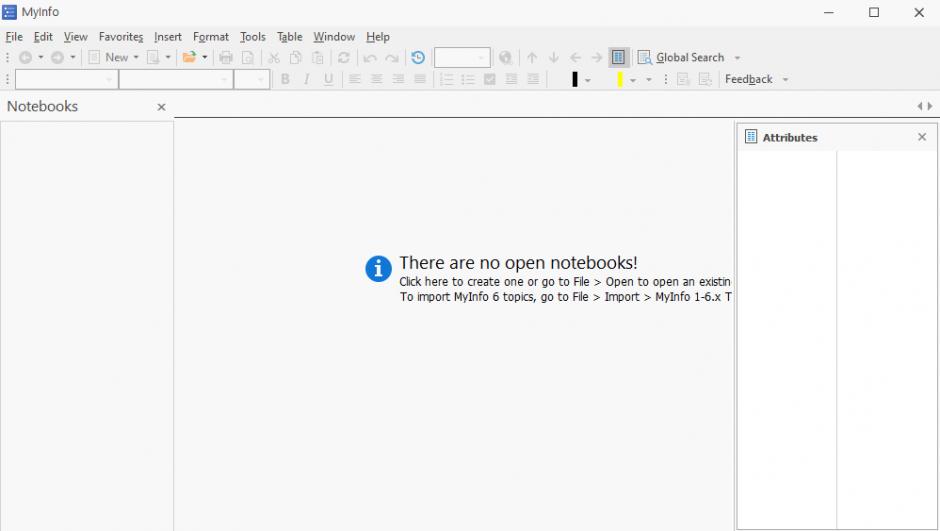Open the Tools menu
Image resolution: width=940 pixels, height=531 pixels.
(253, 37)
